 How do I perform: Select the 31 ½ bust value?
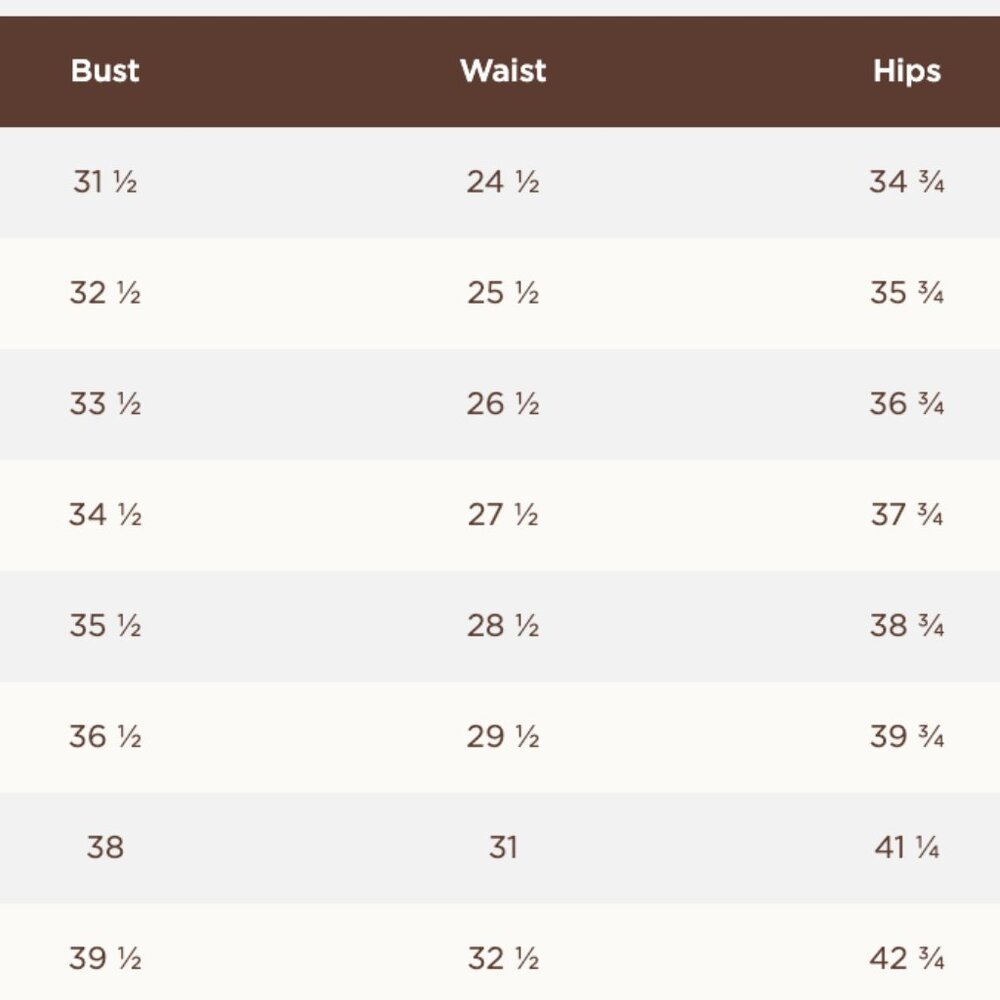(105, 182)
